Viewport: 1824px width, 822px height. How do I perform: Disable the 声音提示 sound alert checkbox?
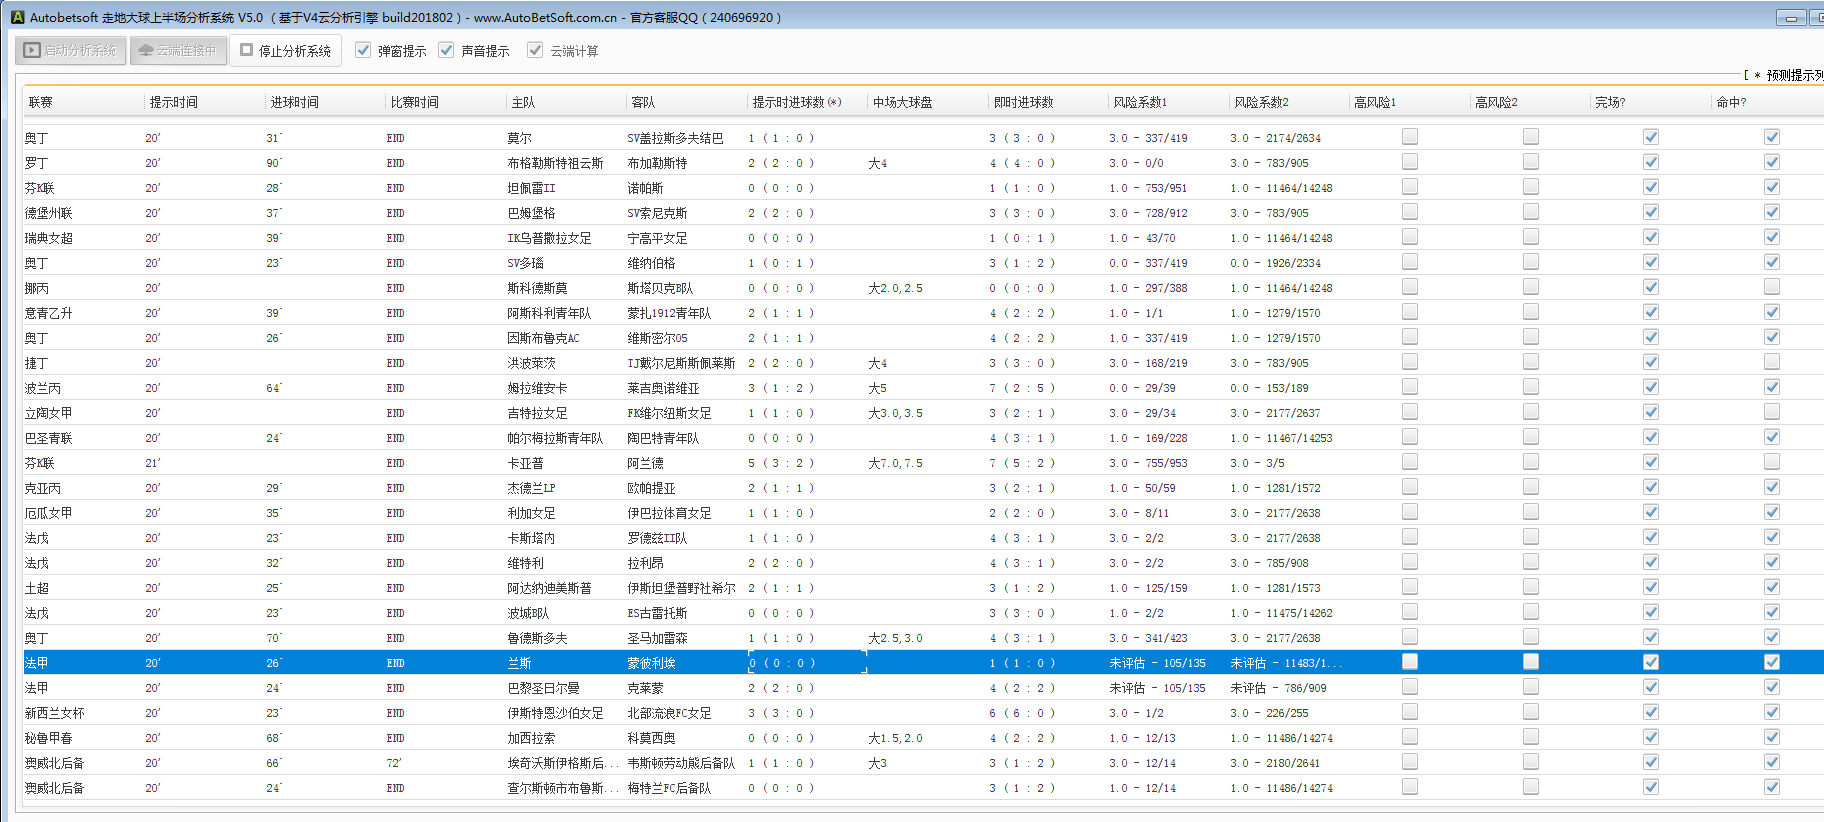[x=446, y=50]
